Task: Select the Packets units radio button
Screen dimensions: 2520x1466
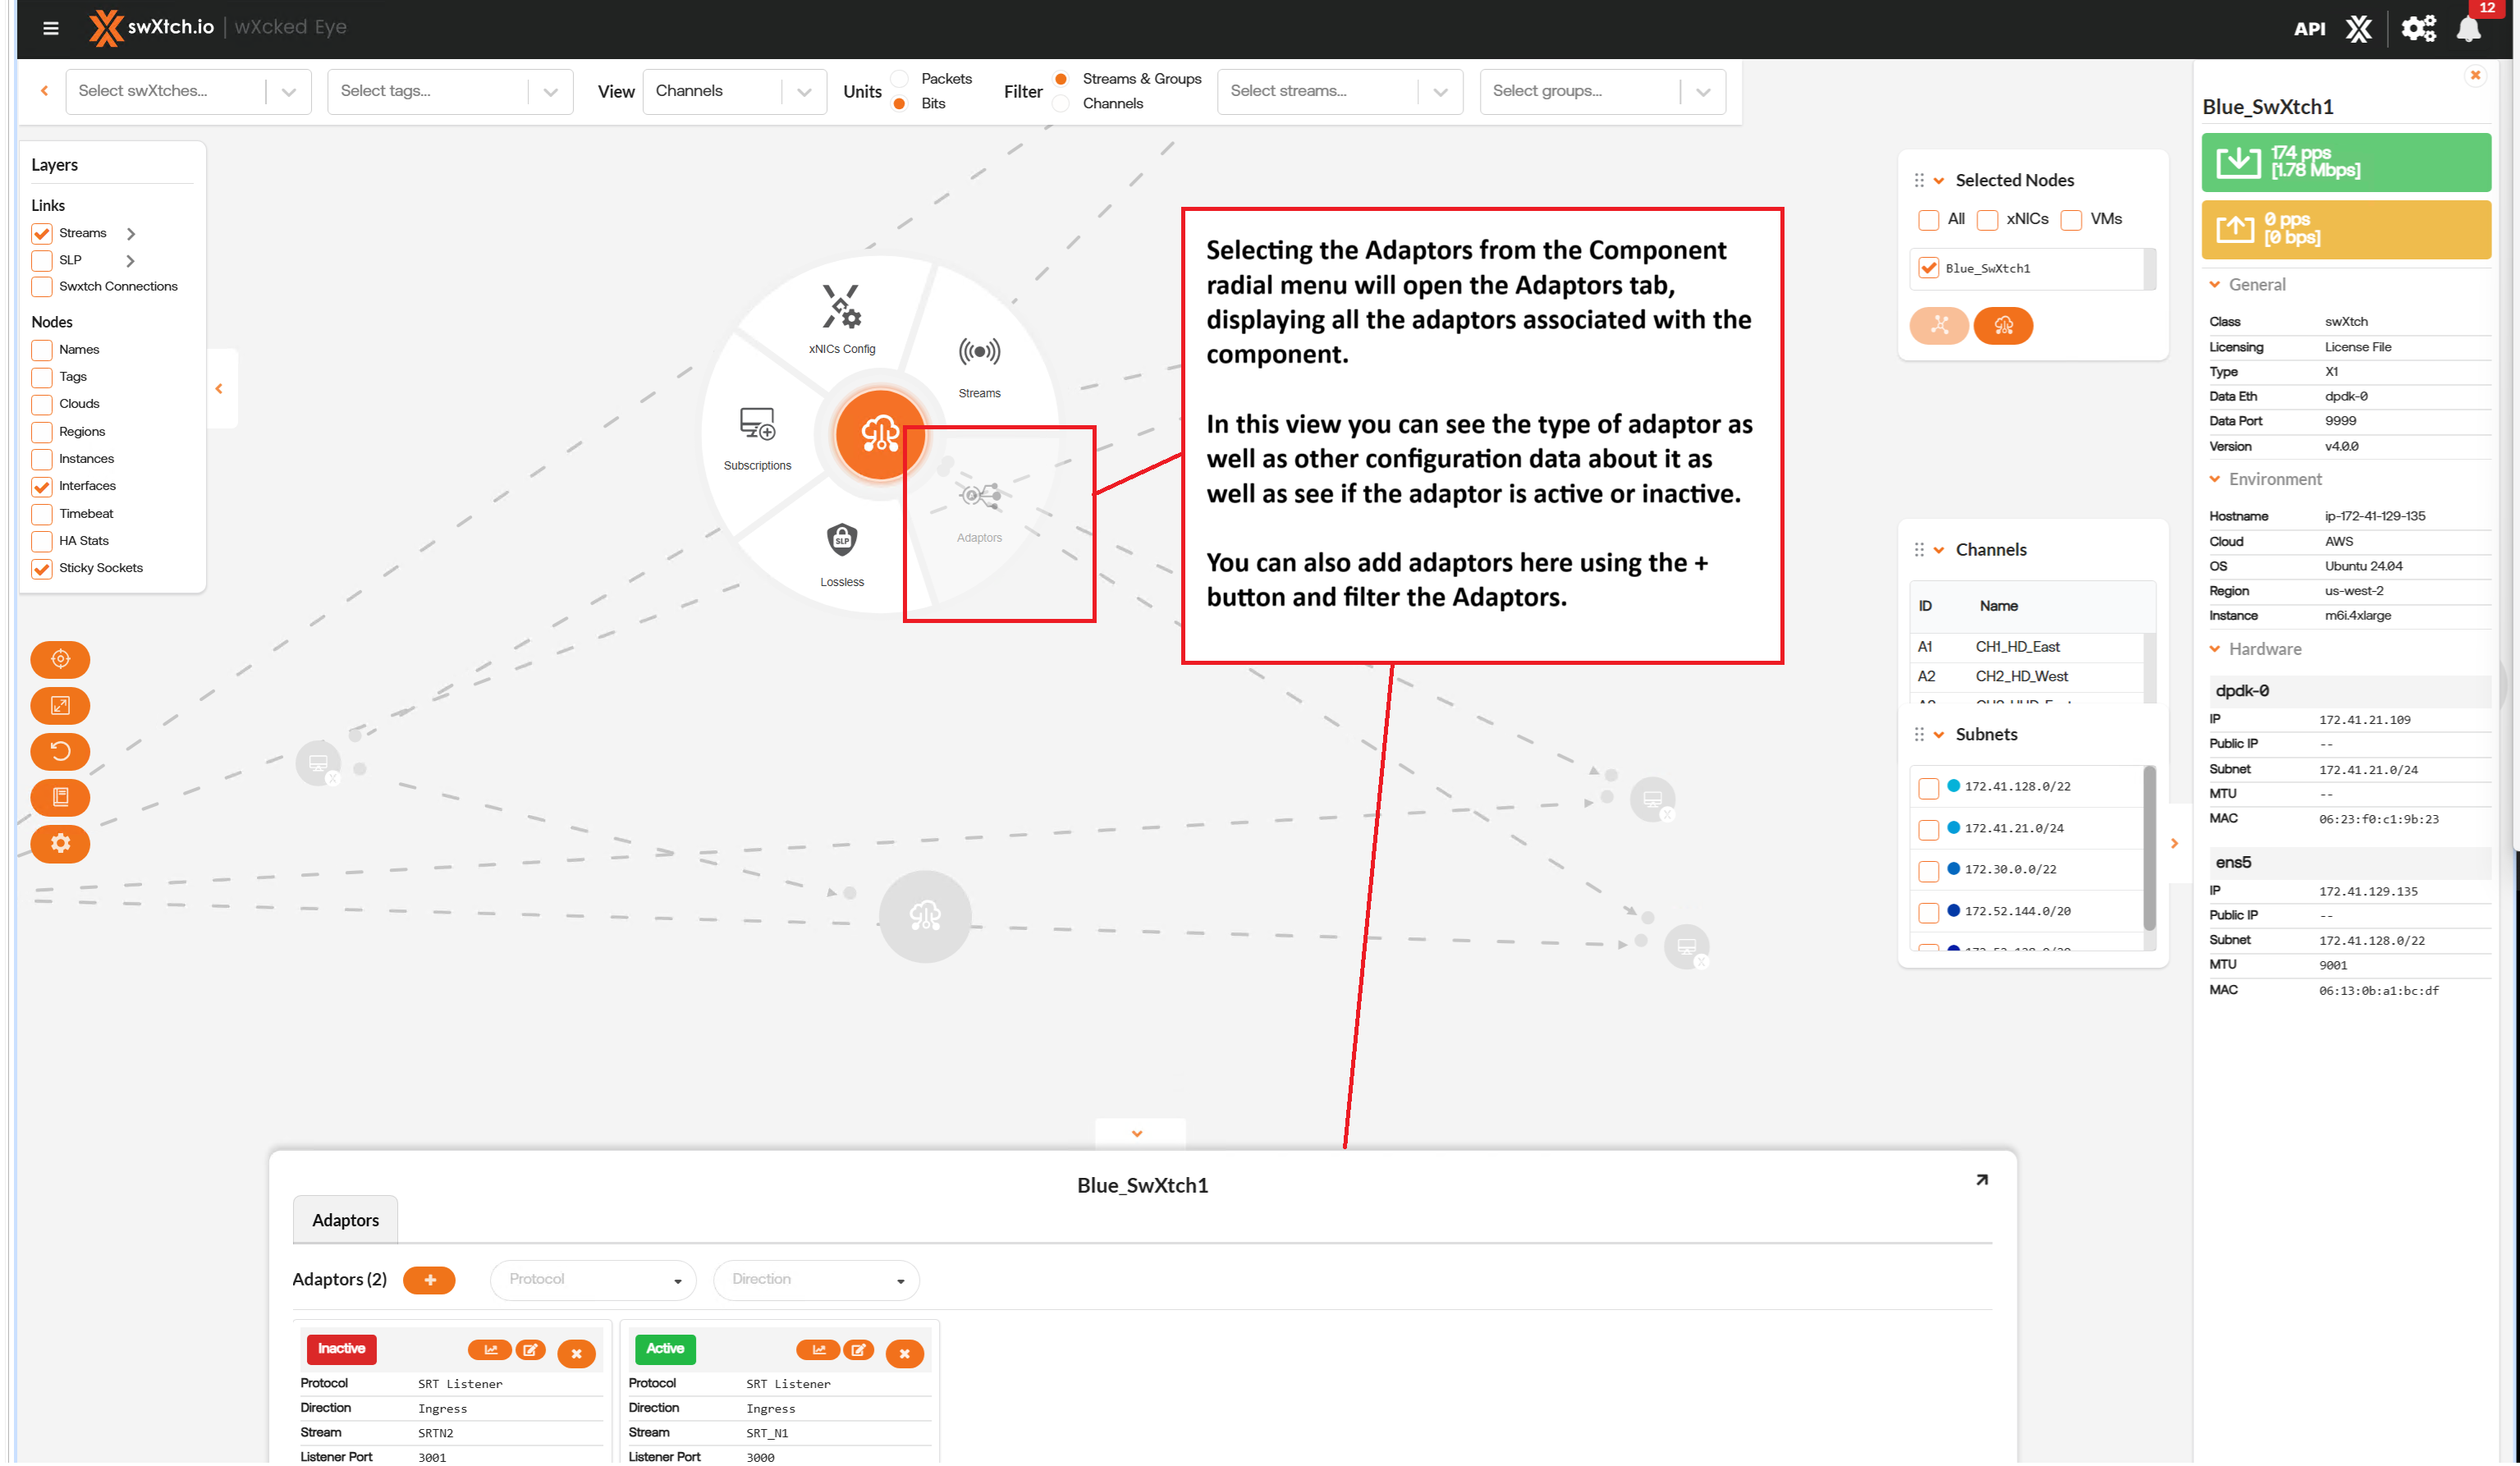Action: point(899,79)
